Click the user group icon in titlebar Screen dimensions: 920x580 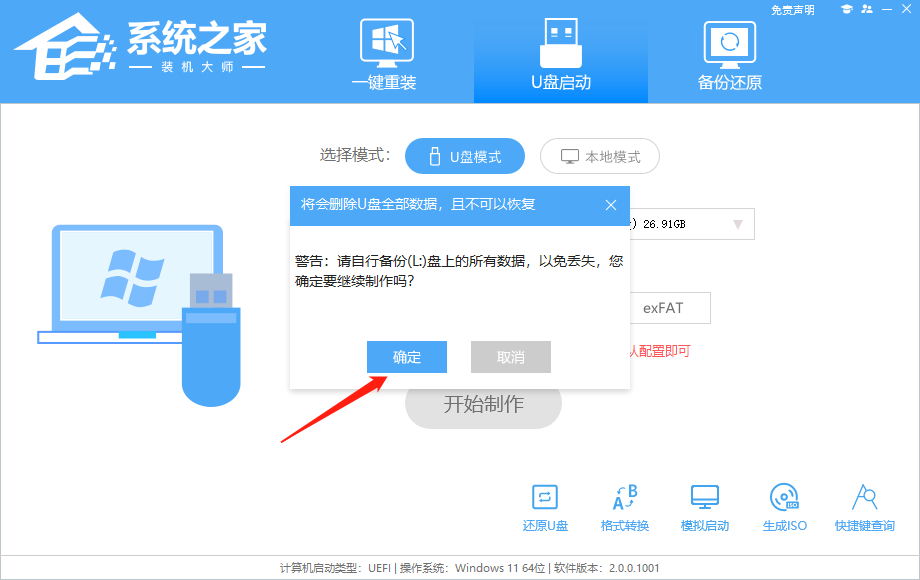867,9
